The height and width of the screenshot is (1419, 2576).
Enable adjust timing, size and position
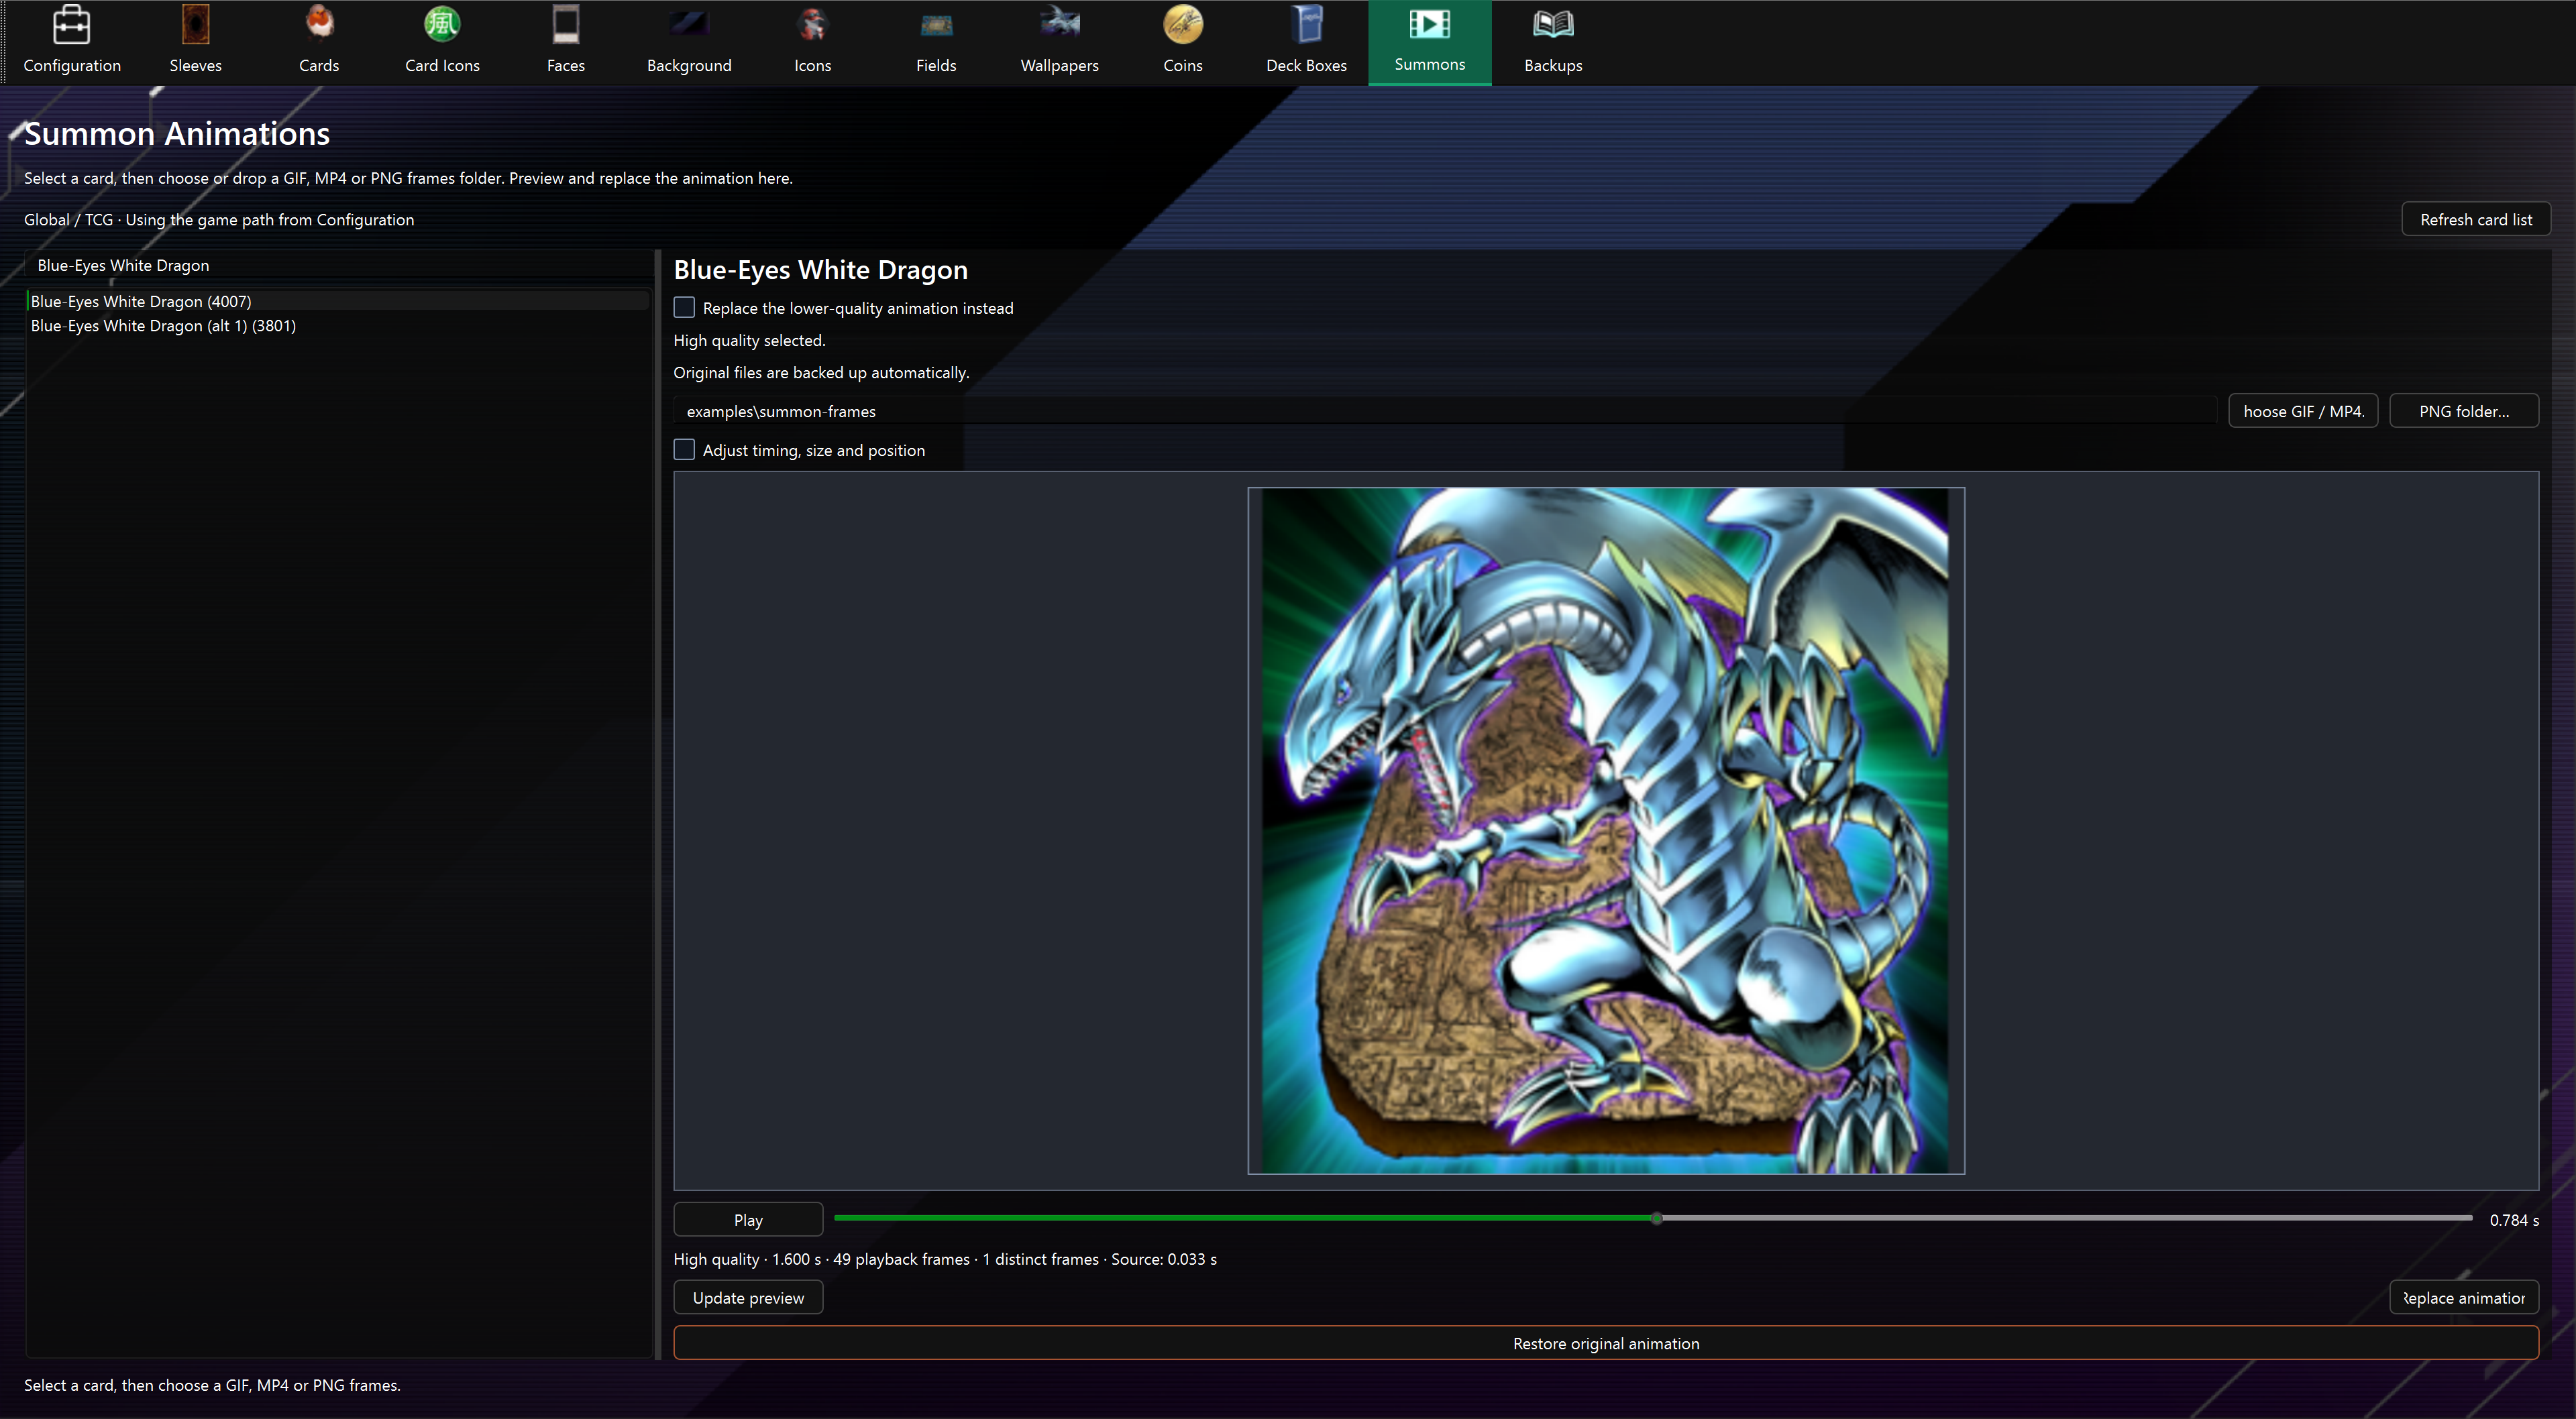tap(684, 450)
